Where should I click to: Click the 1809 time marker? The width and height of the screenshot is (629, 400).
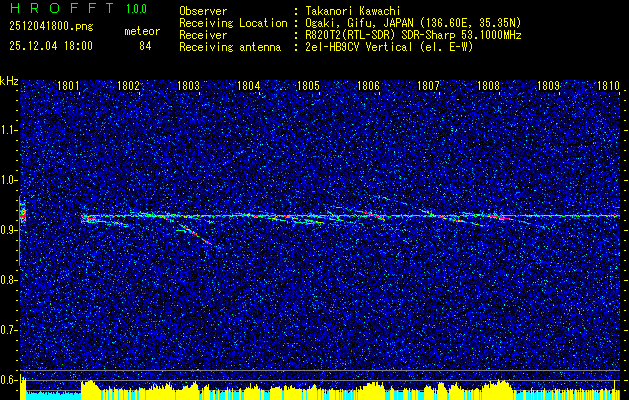click(x=548, y=85)
